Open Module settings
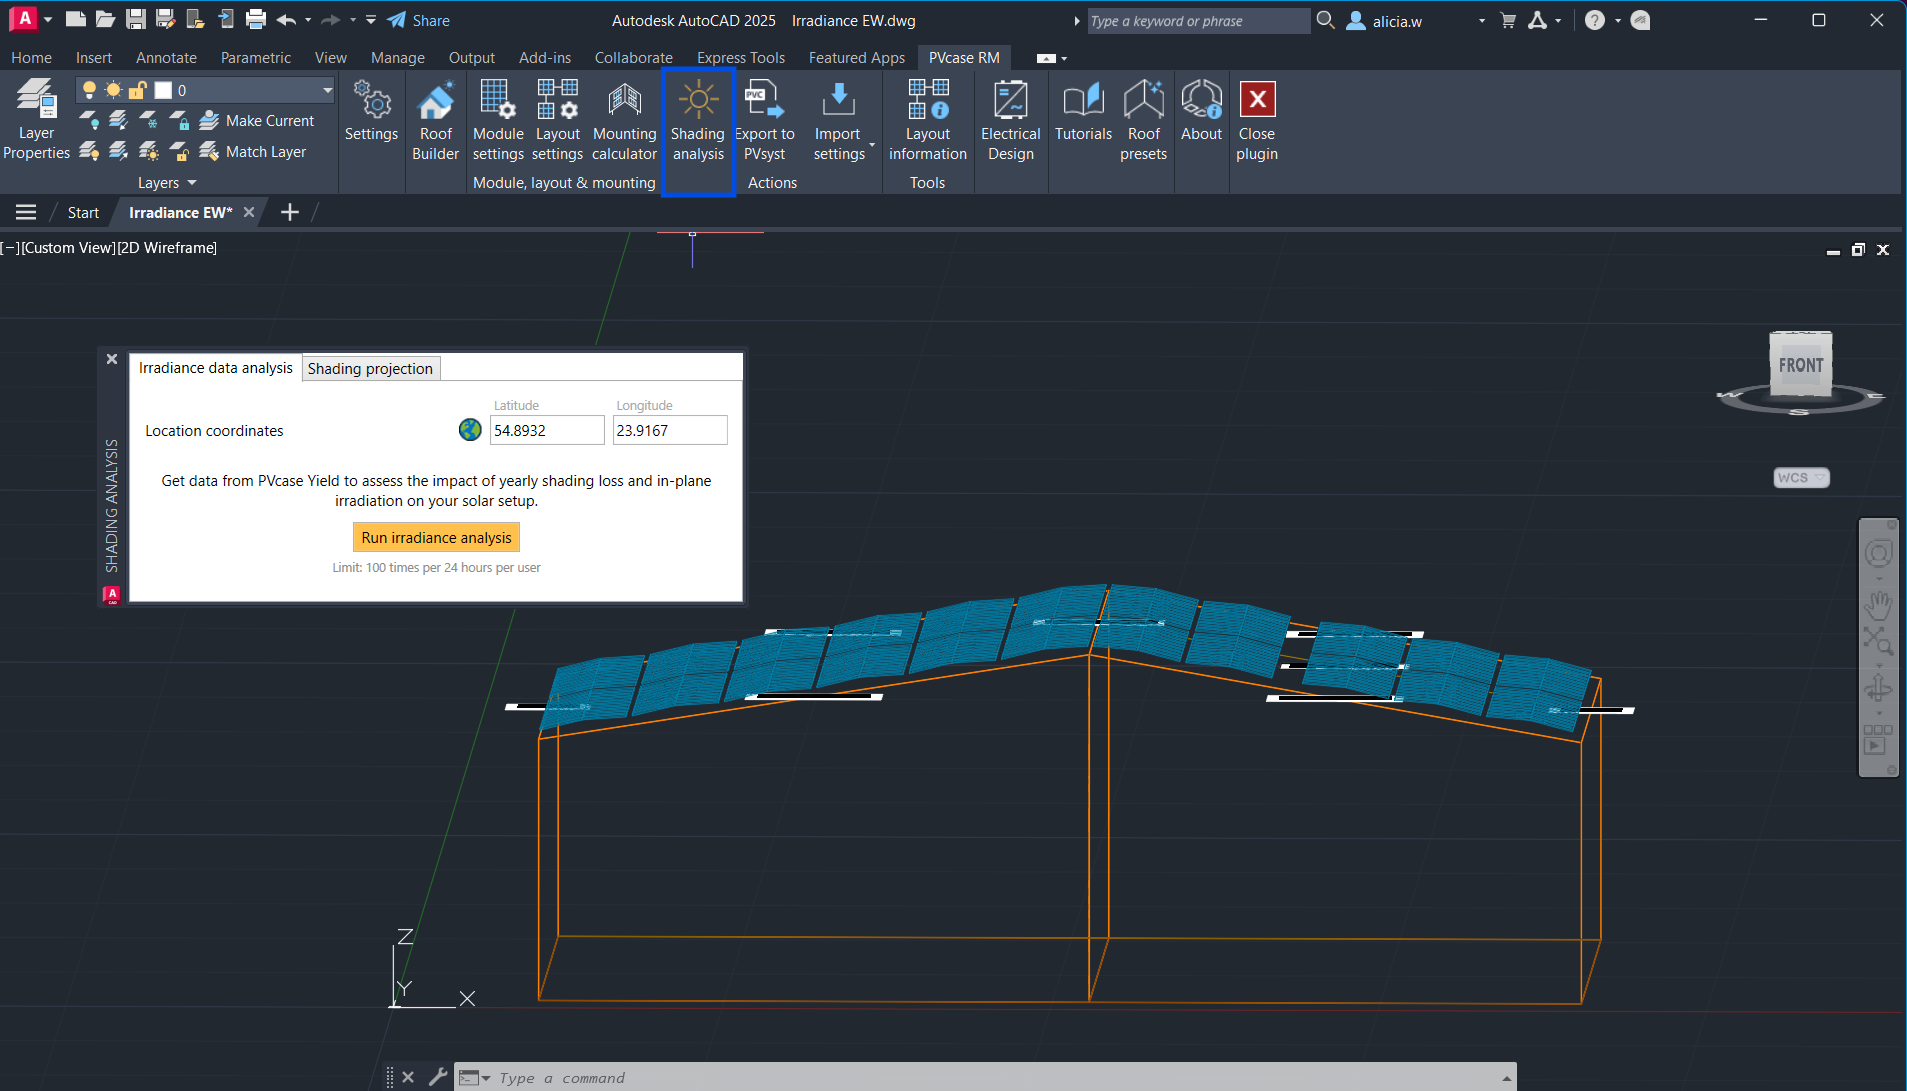The width and height of the screenshot is (1907, 1091). (x=498, y=121)
